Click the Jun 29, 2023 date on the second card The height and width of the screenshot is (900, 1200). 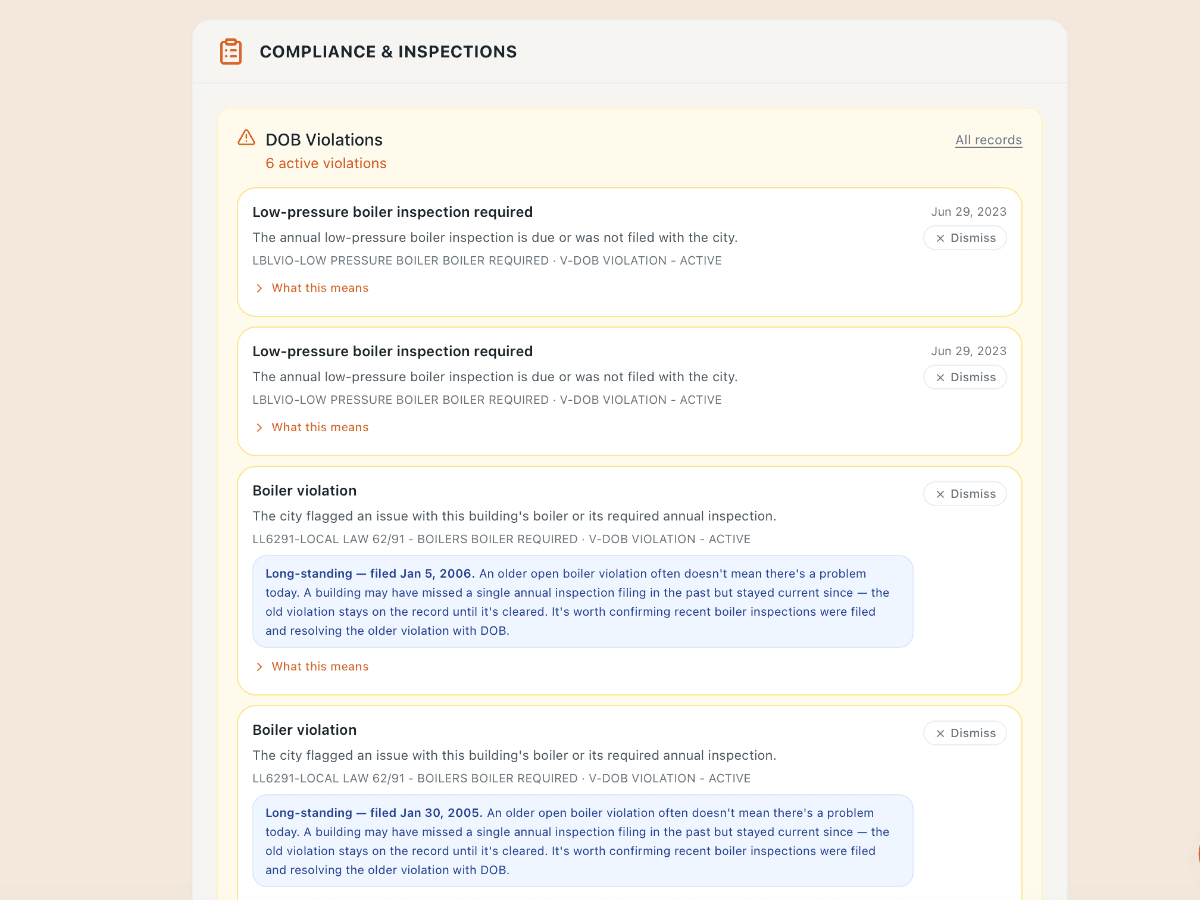tap(969, 351)
